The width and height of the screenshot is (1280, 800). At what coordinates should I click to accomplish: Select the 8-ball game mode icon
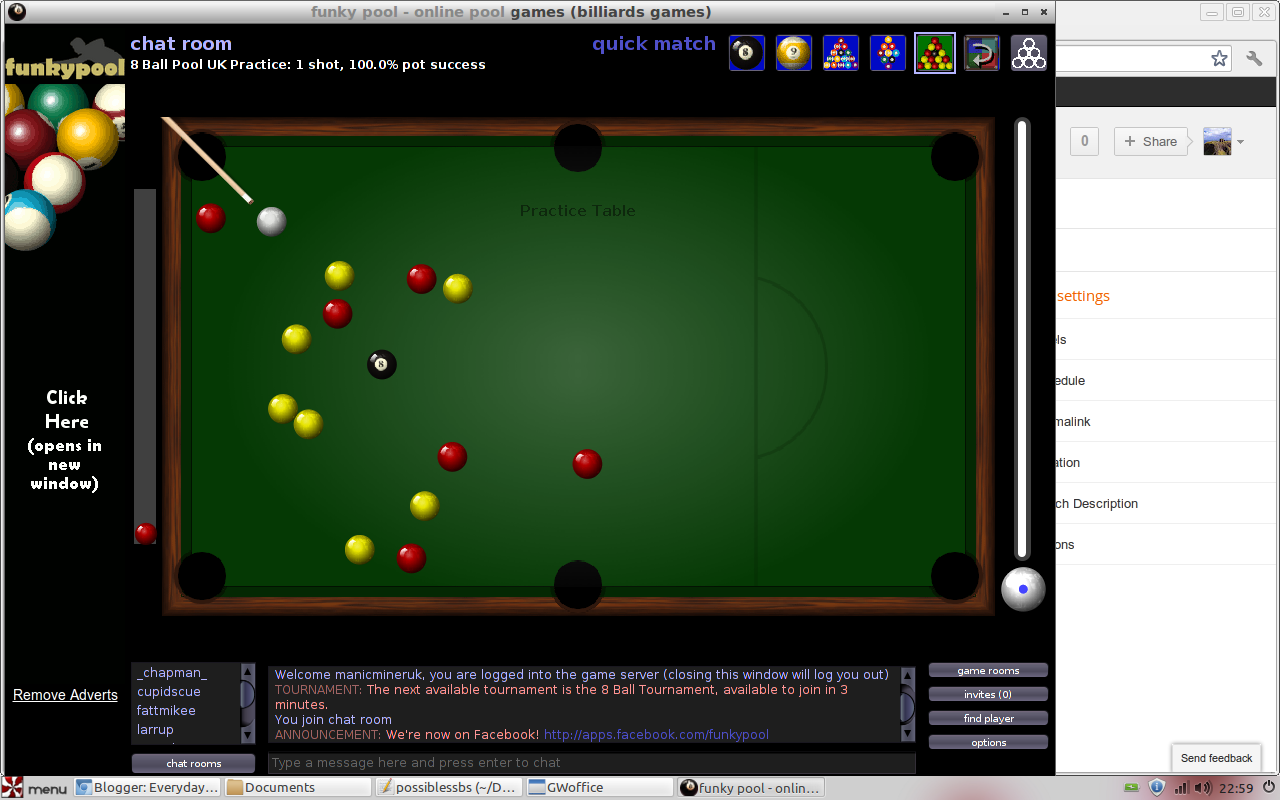tap(746, 53)
